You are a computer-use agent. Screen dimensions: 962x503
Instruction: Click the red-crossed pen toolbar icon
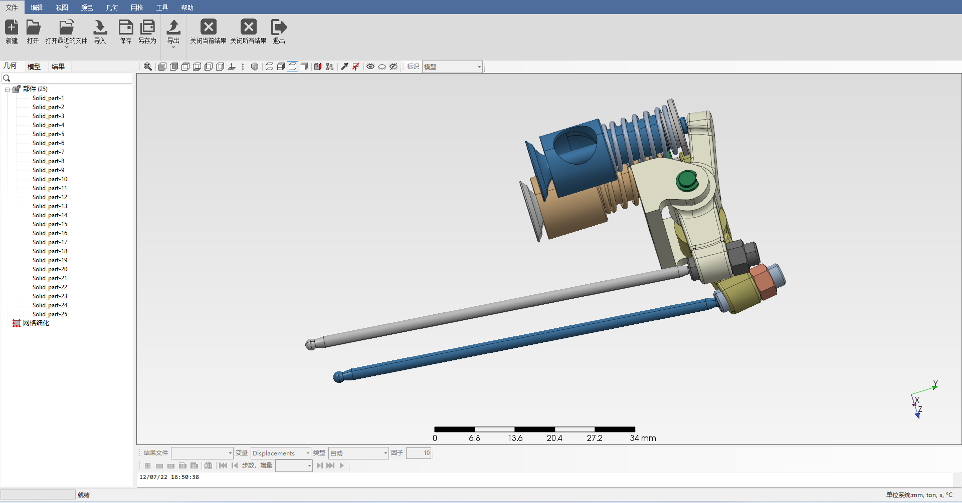point(356,66)
